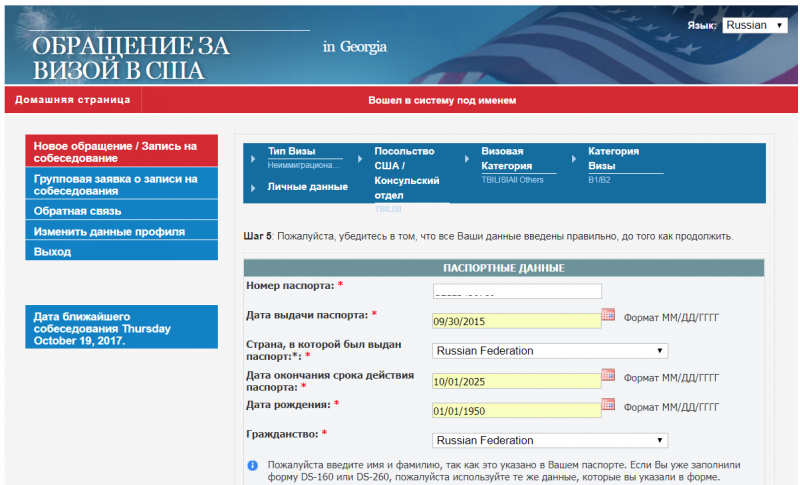Click the arrow icon before Тип Визы step

[x=253, y=159]
